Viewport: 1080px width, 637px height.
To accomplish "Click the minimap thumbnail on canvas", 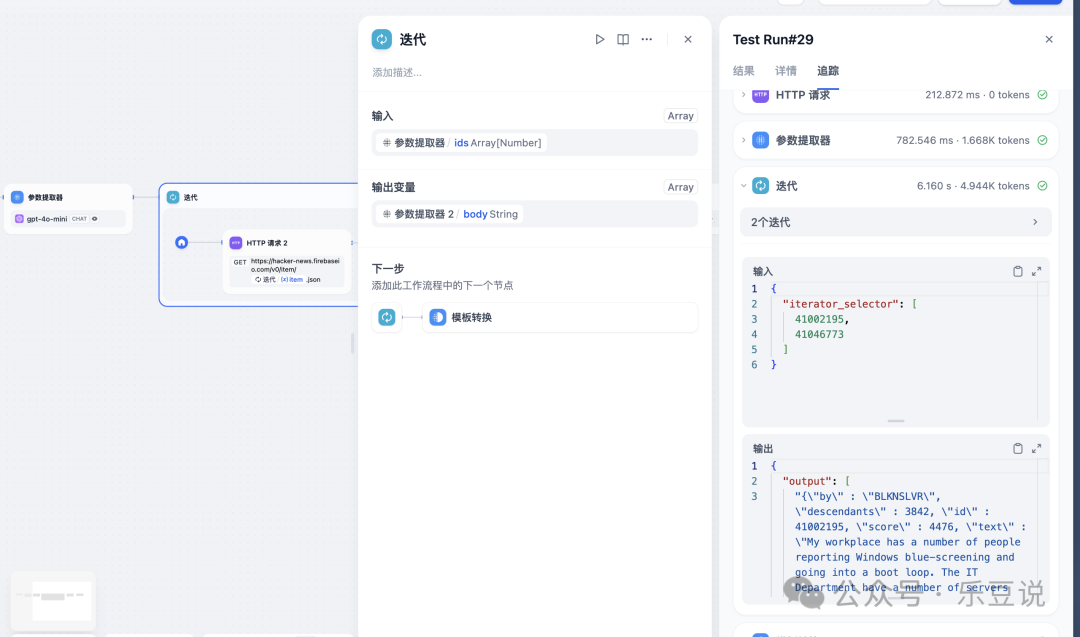I will [x=54, y=601].
